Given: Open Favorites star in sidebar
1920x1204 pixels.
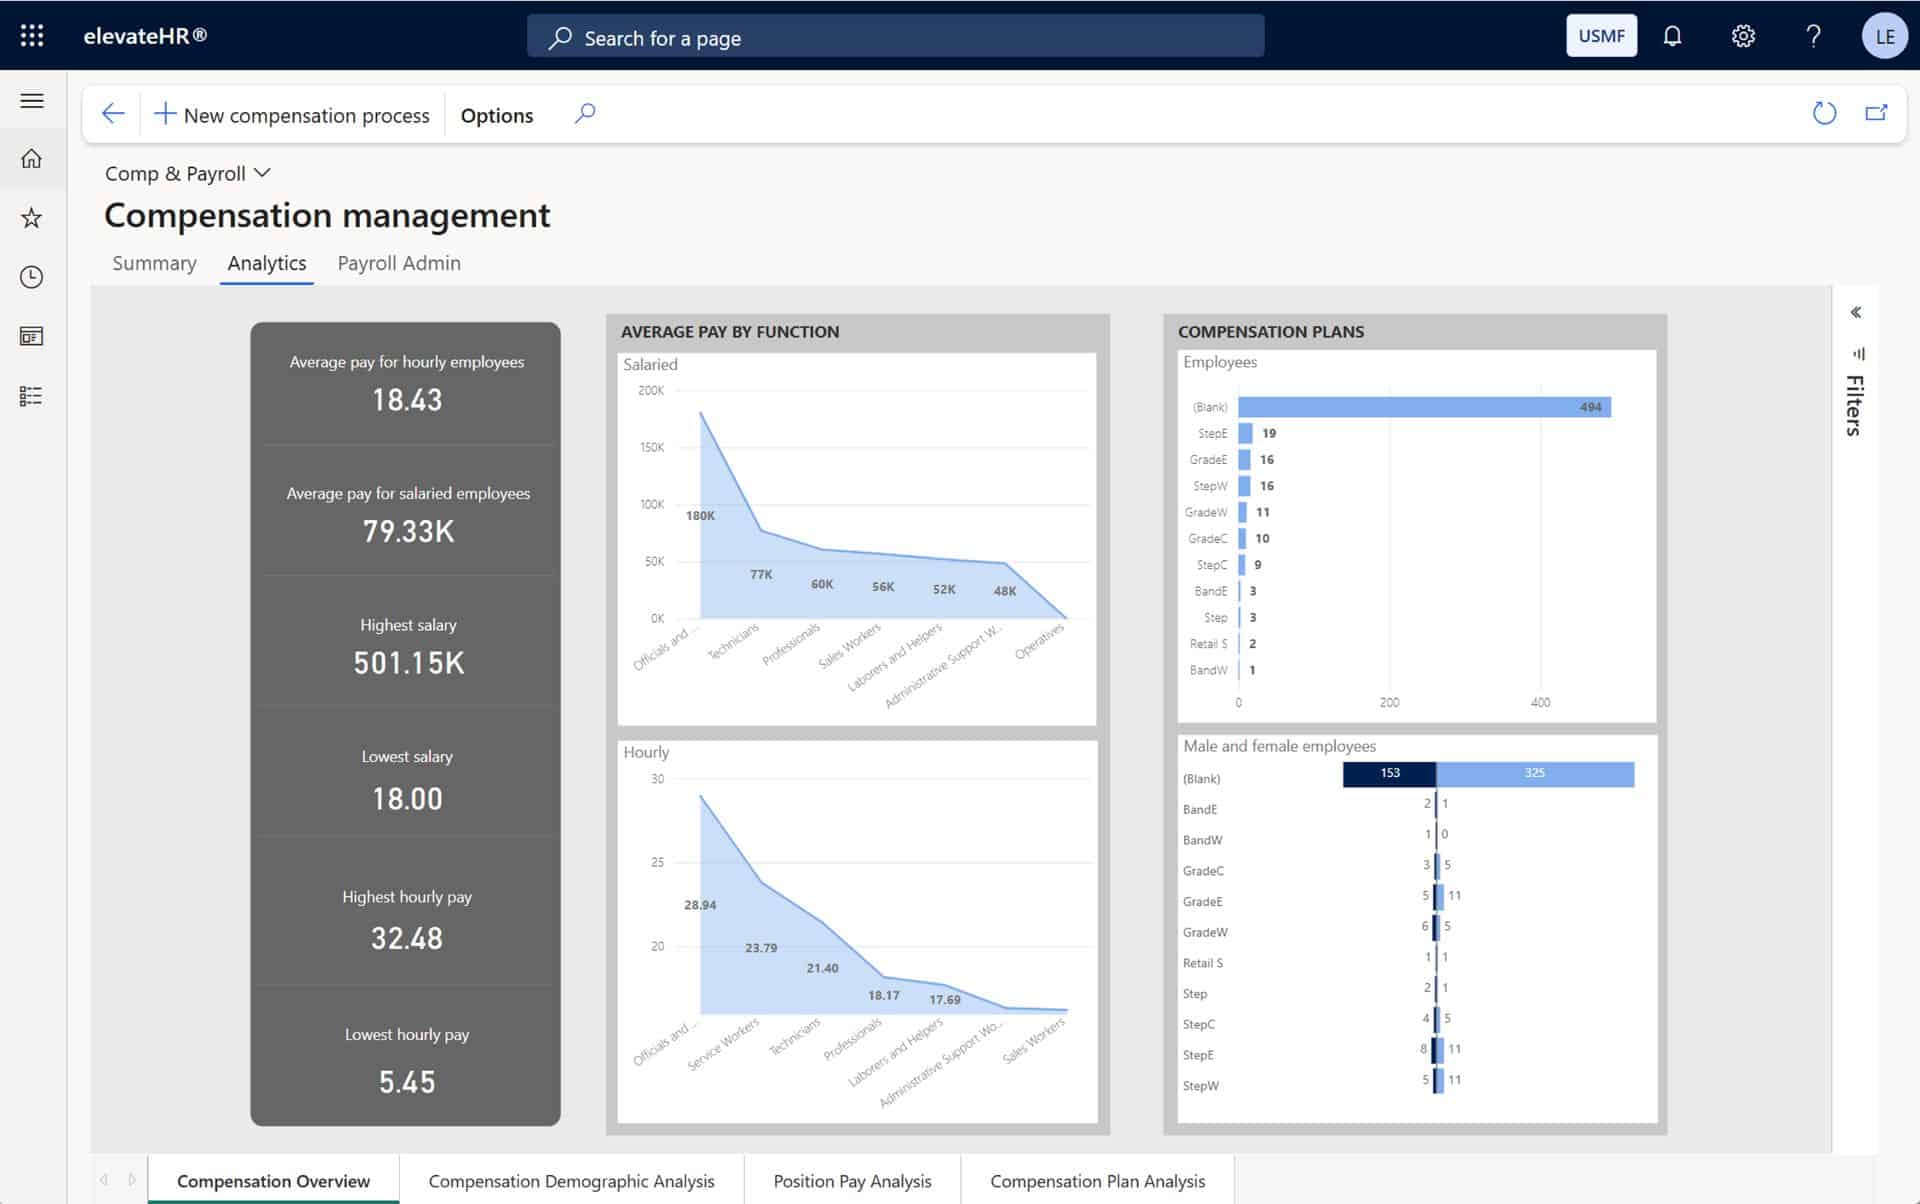Looking at the screenshot, I should pos(32,218).
